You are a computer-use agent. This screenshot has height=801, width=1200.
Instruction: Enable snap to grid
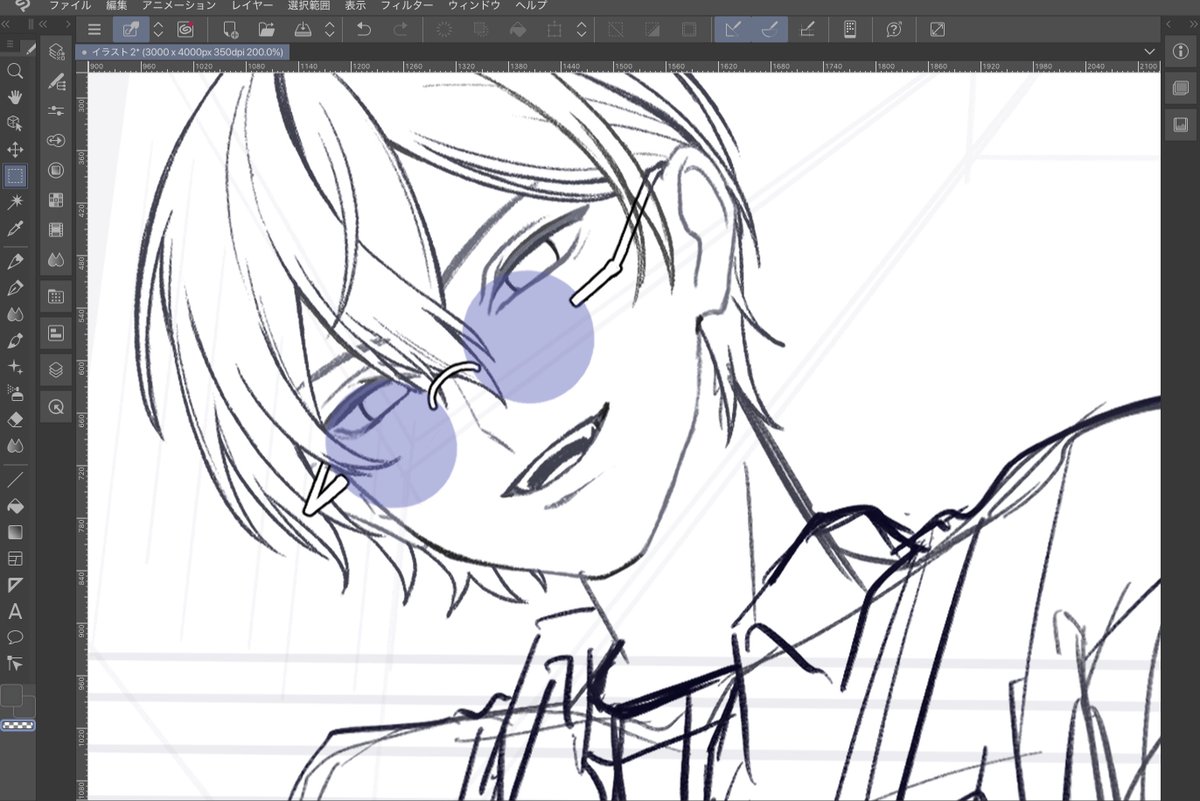point(808,29)
